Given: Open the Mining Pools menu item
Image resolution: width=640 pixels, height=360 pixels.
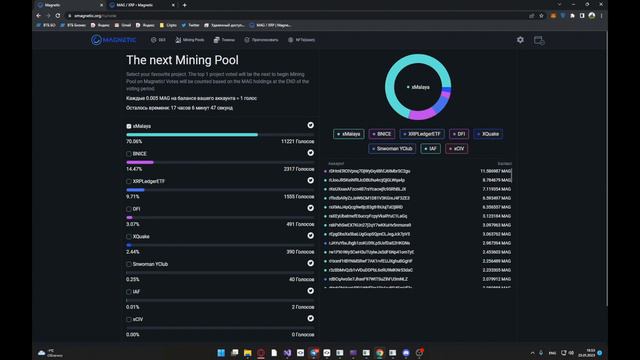Looking at the screenshot, I should [190, 40].
